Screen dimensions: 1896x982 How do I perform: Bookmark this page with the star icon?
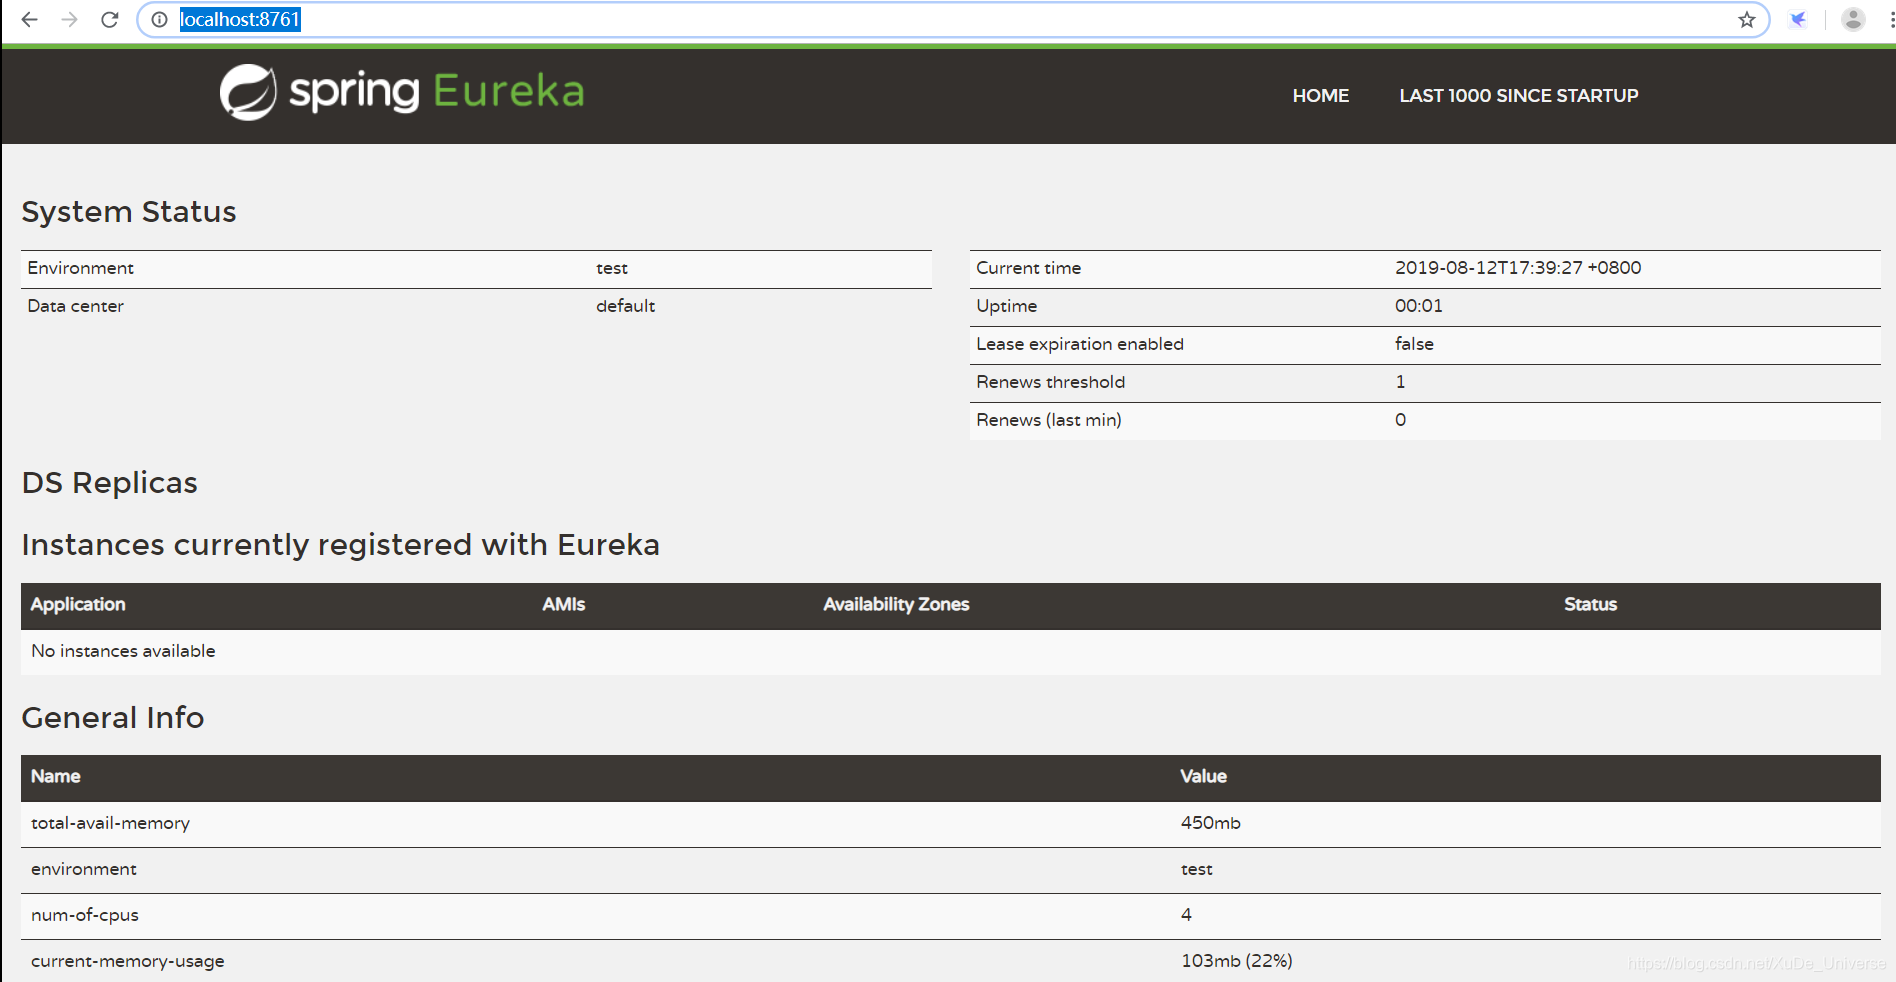(1746, 19)
